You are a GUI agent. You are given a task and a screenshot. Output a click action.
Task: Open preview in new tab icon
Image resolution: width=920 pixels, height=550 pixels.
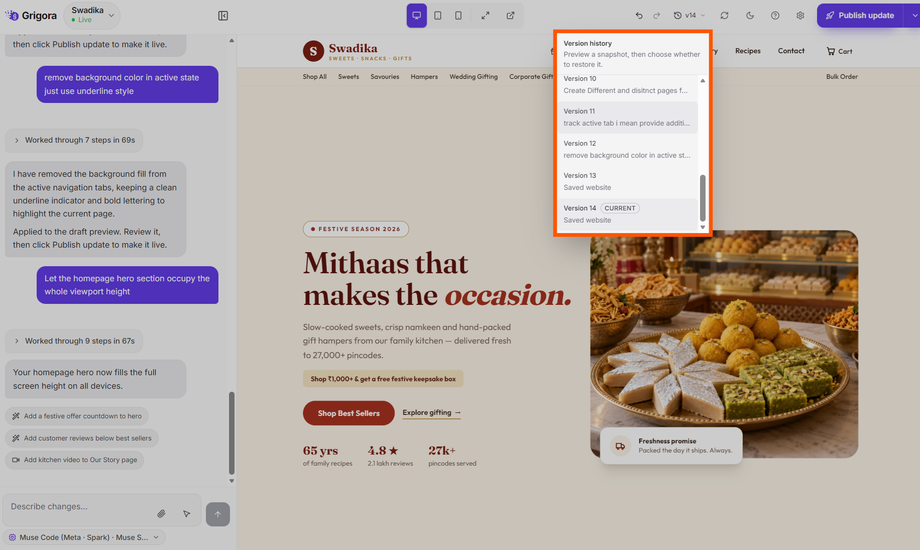click(510, 16)
